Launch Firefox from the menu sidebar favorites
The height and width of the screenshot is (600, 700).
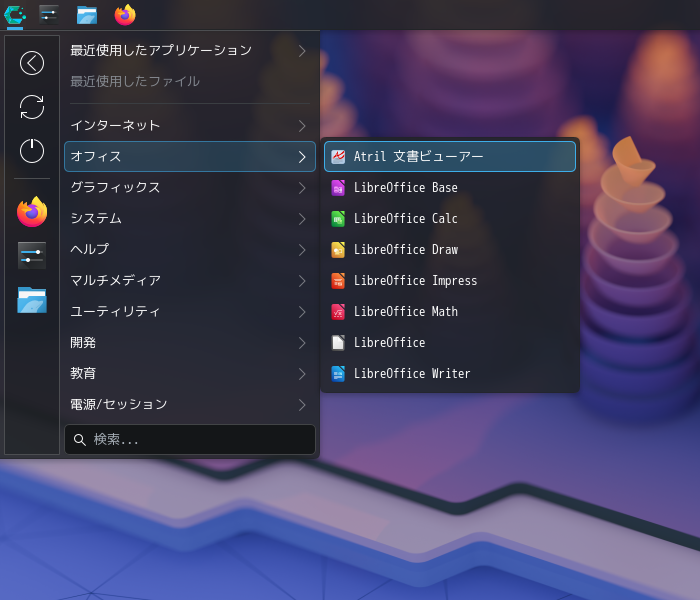(32, 212)
